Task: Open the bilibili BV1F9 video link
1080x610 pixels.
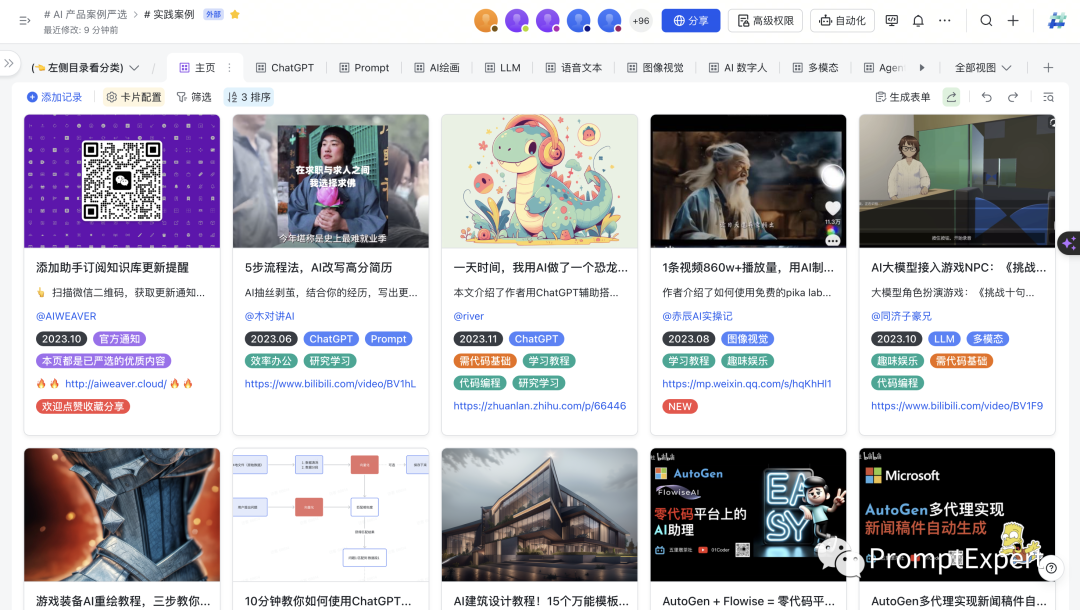Action: tap(957, 406)
